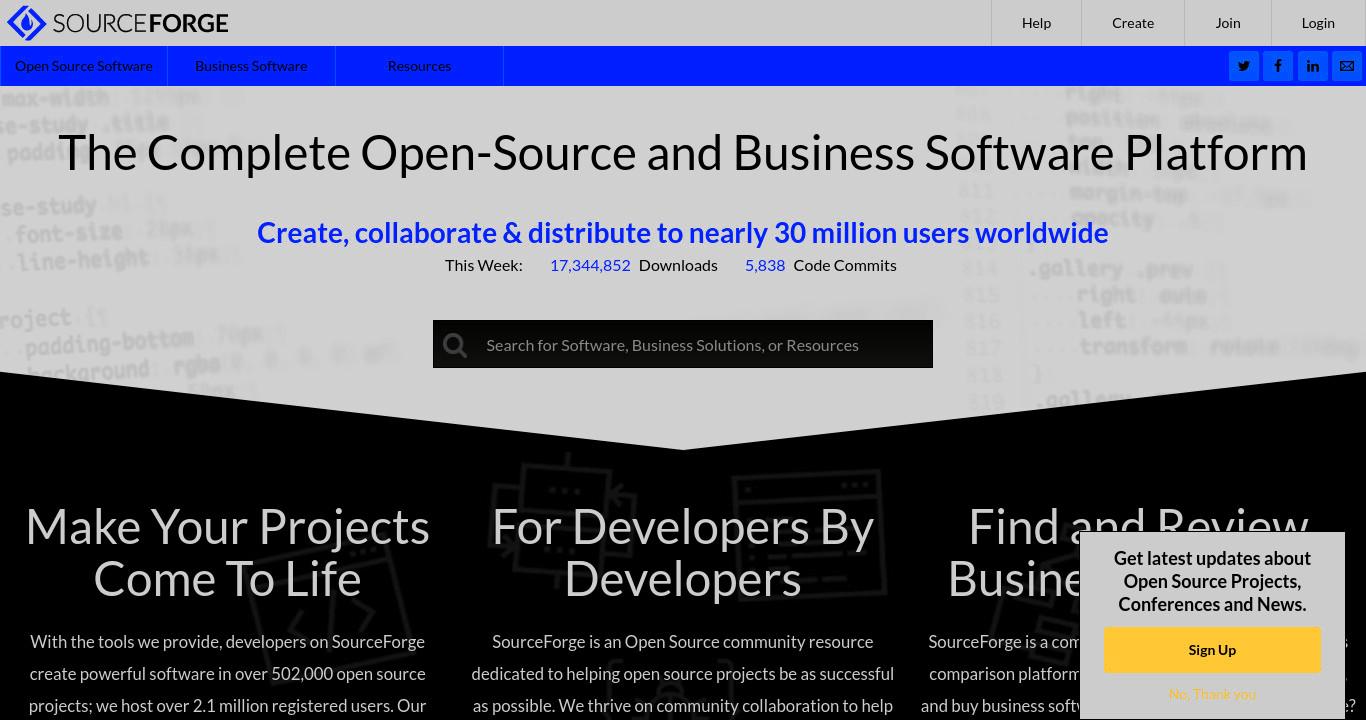The image size is (1366, 720).
Task: Click Join in the top bar
Action: pyautogui.click(x=1228, y=23)
